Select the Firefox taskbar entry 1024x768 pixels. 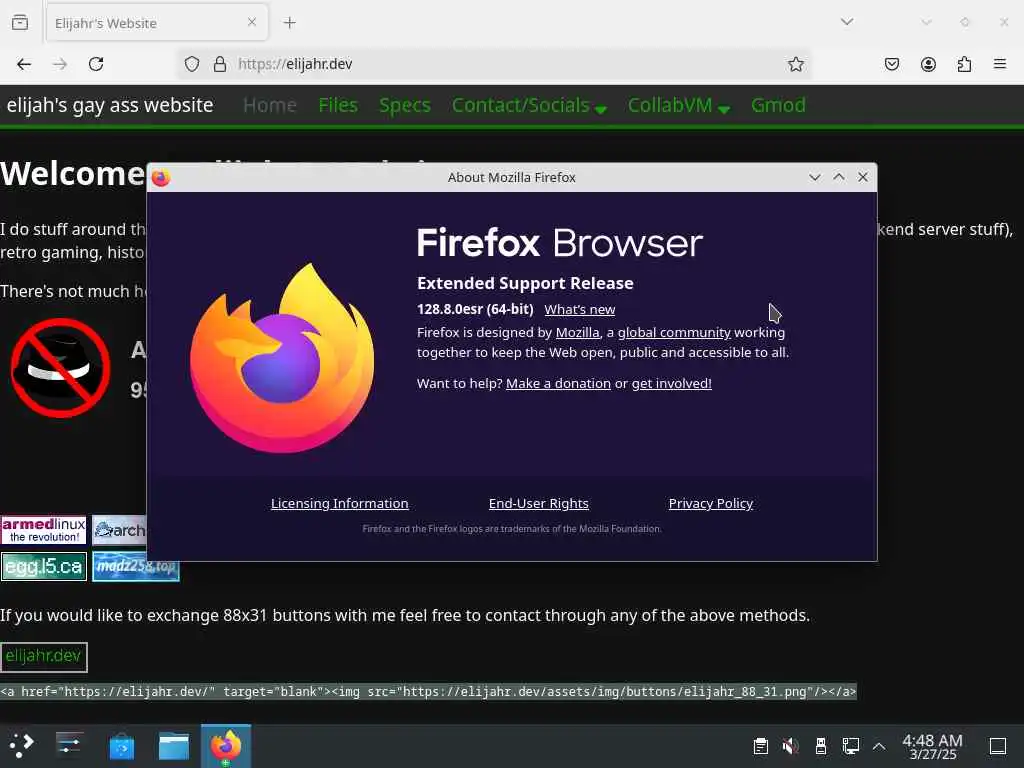pyautogui.click(x=226, y=746)
